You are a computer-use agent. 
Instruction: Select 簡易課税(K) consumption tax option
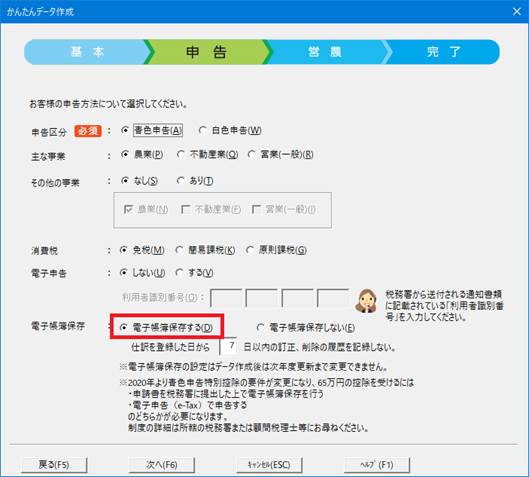tap(205, 250)
